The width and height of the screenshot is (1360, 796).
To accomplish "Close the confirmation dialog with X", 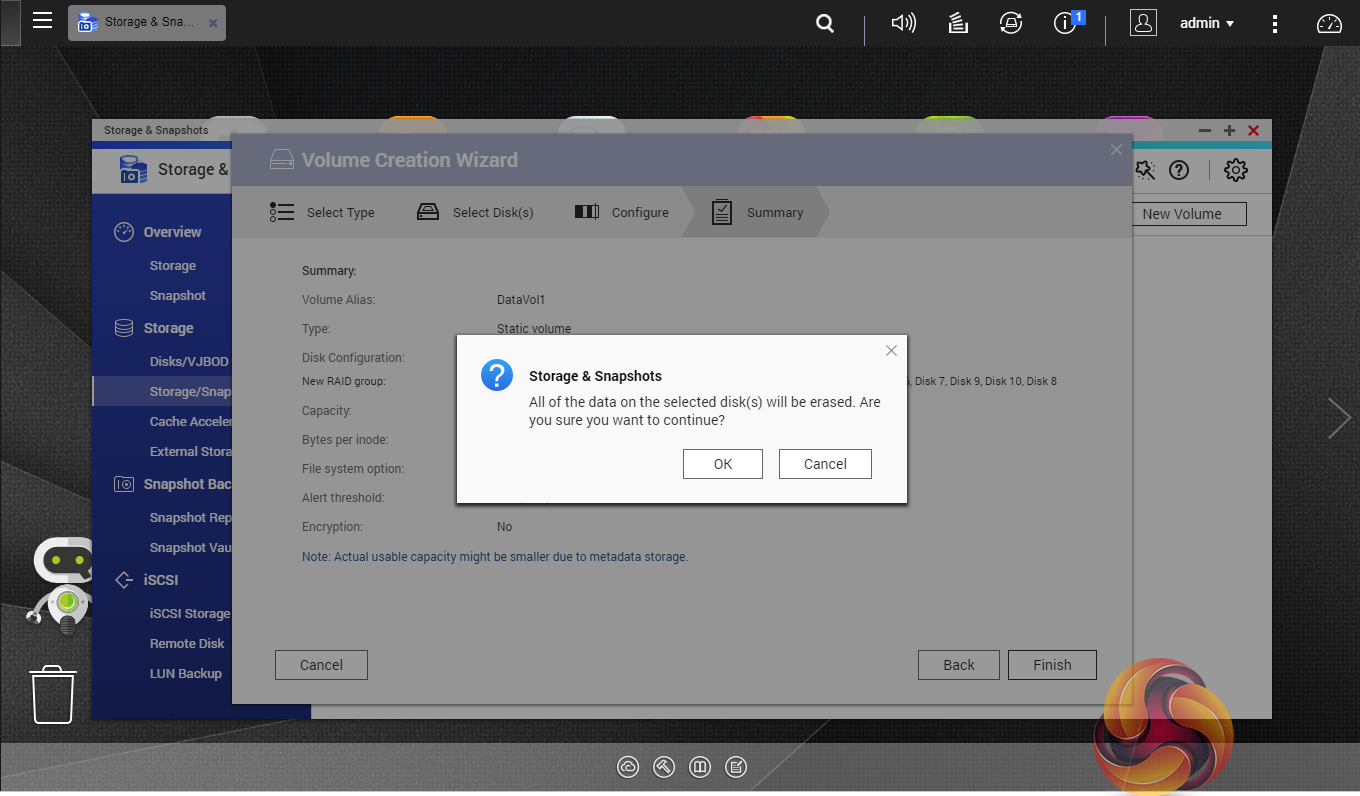I will [x=891, y=350].
